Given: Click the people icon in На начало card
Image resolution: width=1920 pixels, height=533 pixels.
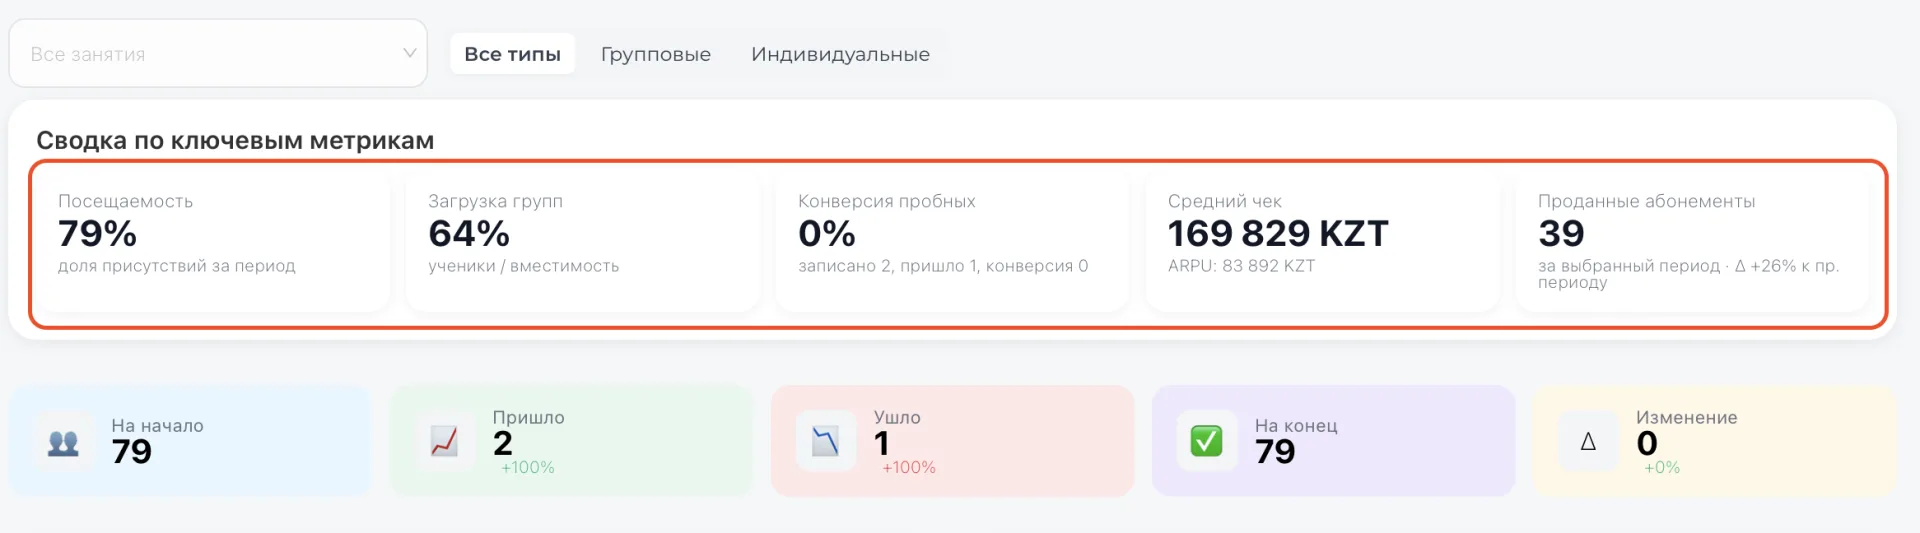Looking at the screenshot, I should tap(63, 442).
